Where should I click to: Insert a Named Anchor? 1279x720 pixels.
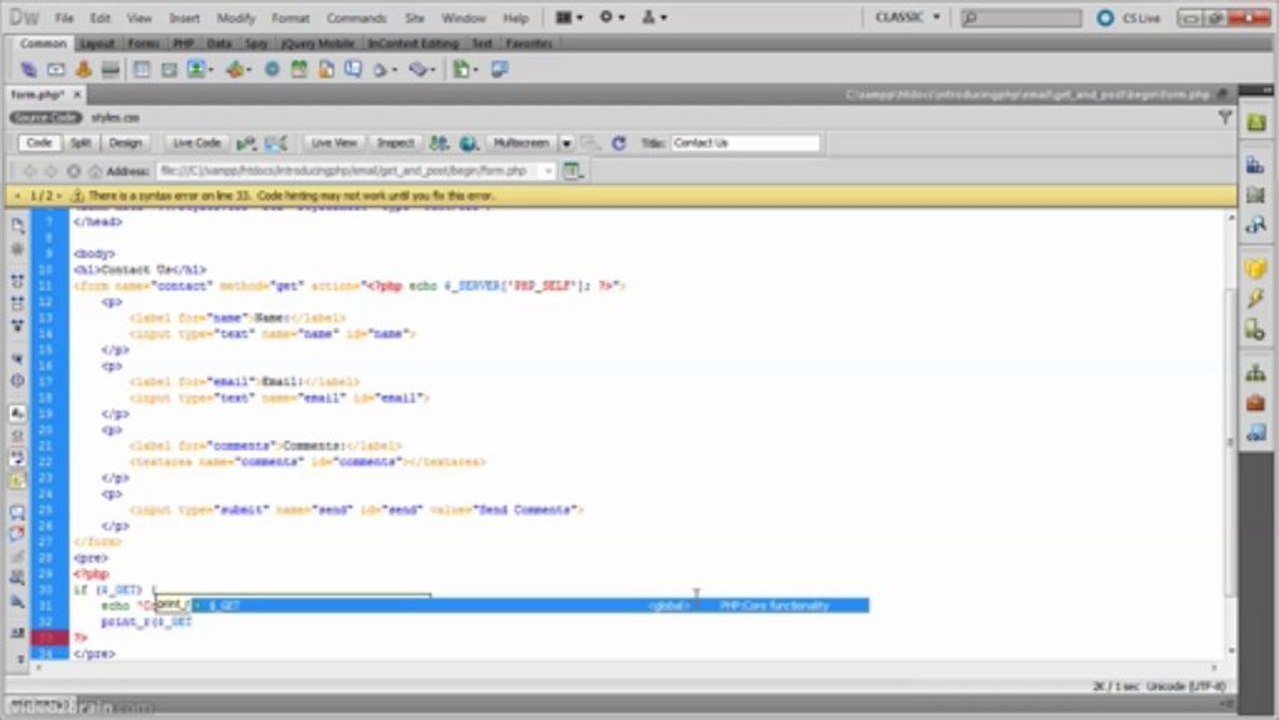click(x=83, y=69)
